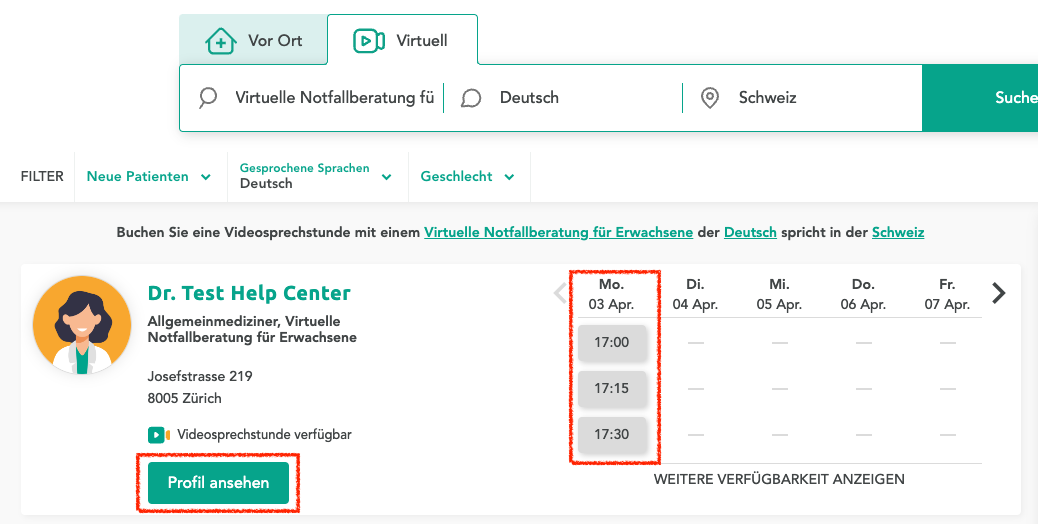Click the doctor avatar picture
The image size is (1038, 524).
pos(82,325)
